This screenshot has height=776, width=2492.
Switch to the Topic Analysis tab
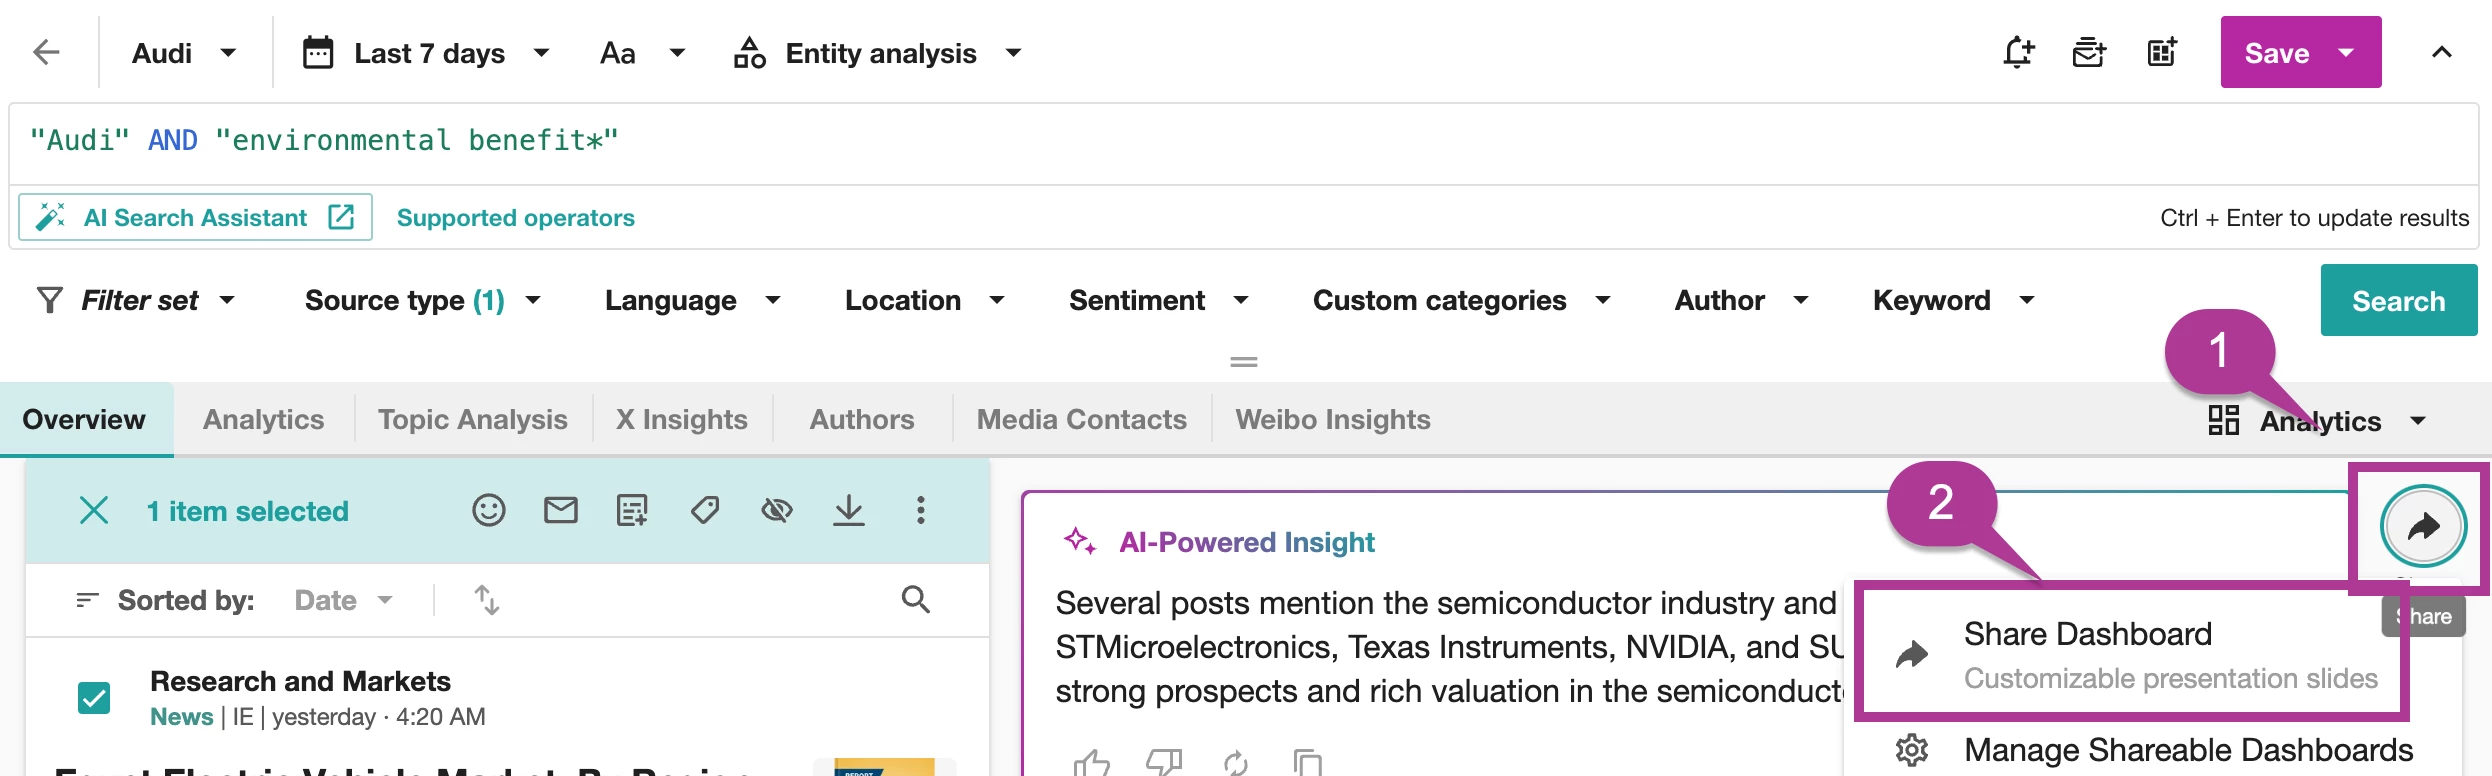click(x=472, y=420)
